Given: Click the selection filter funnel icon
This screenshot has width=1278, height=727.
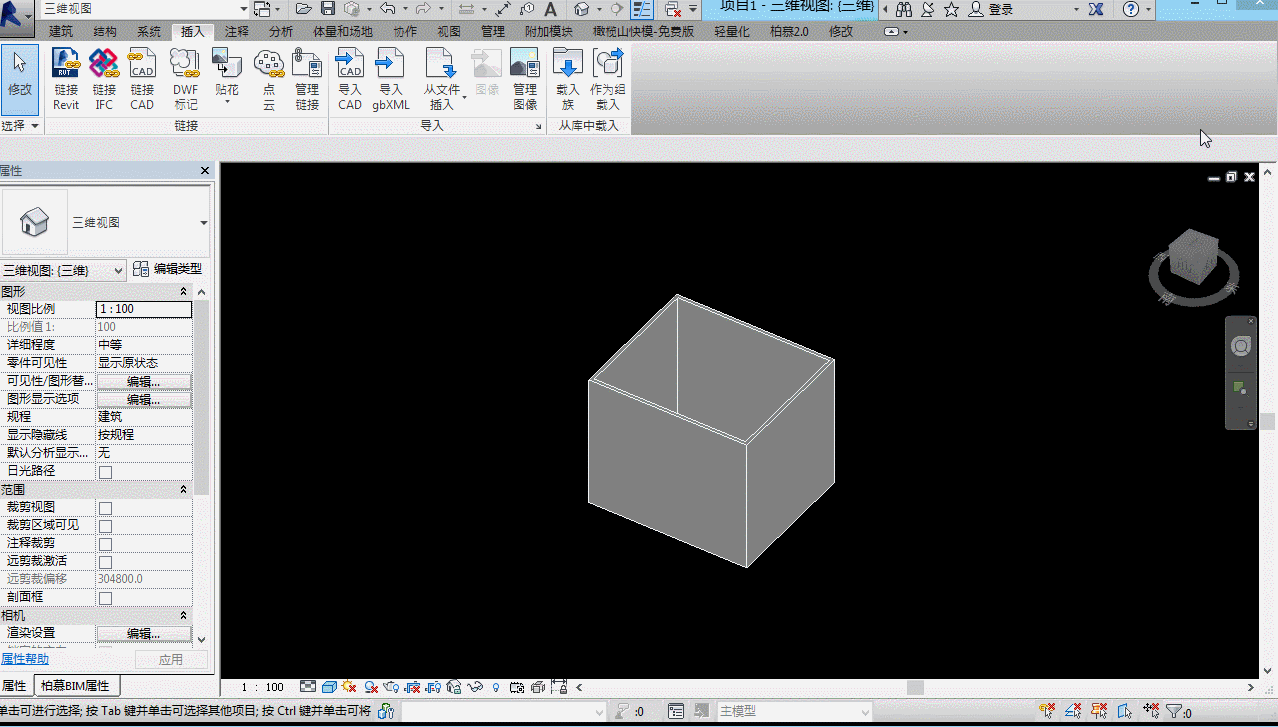Looking at the screenshot, I should pos(1174,712).
